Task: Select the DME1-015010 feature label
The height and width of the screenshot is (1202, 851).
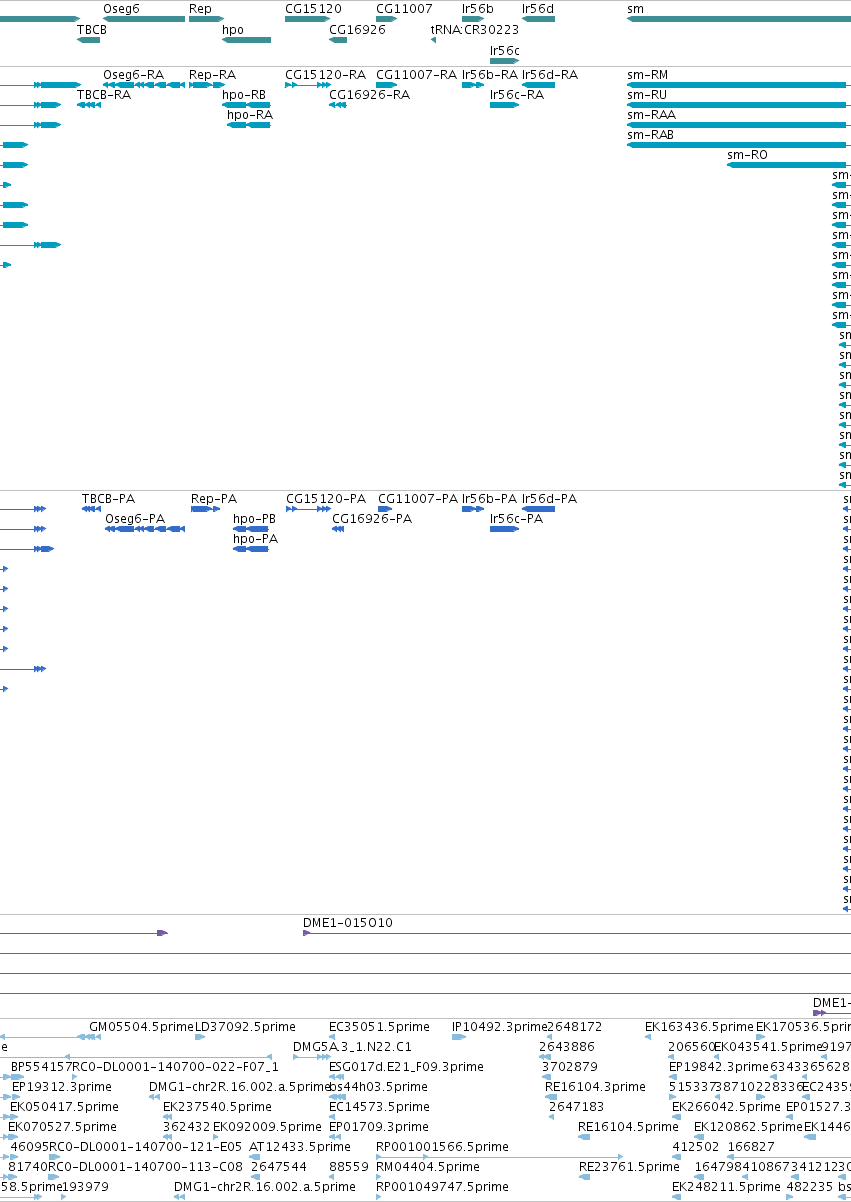Action: 348,923
